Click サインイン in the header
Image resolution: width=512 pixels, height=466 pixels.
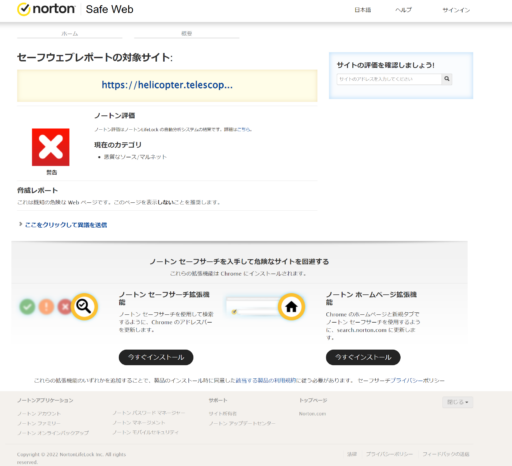pyautogui.click(x=456, y=10)
